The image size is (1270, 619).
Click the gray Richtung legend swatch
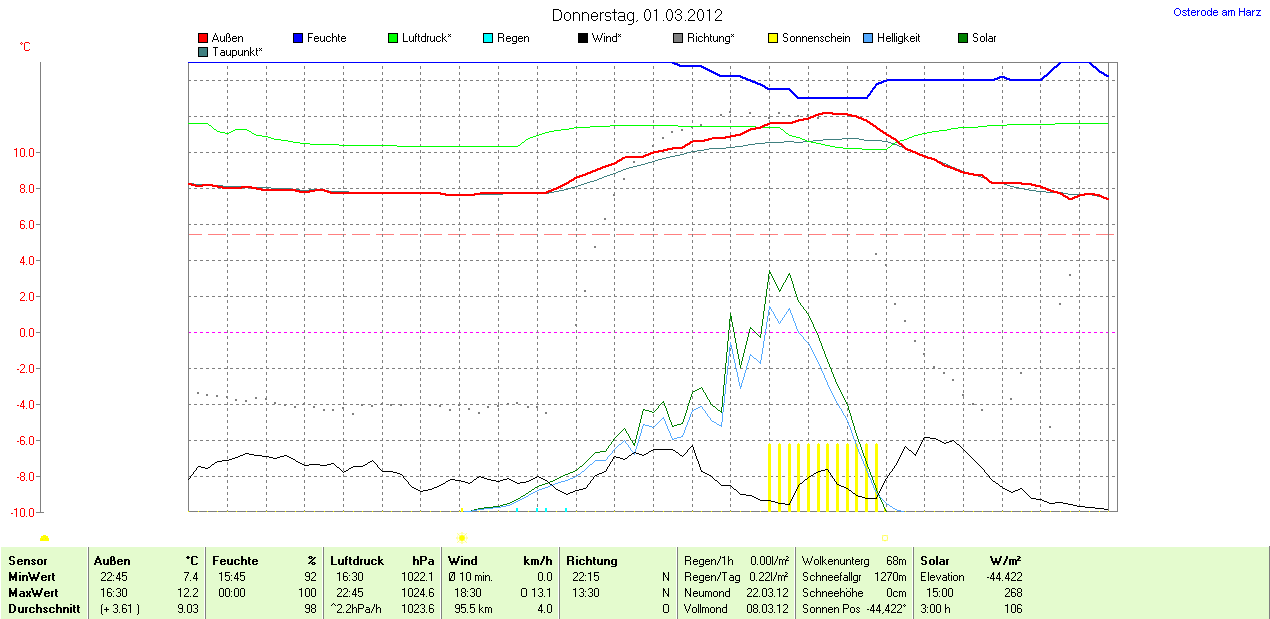(x=678, y=38)
